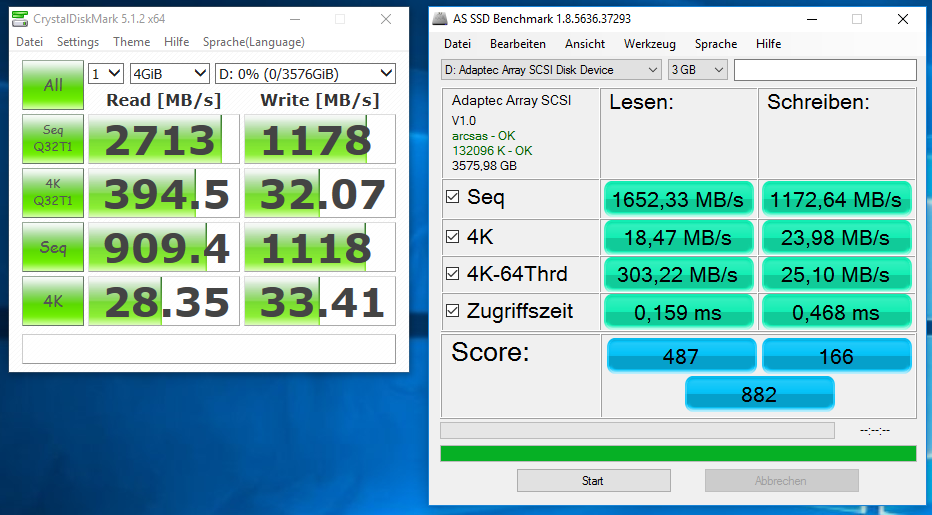The width and height of the screenshot is (932, 515).
Task: Run the 4K Q32T1 test in CrystalDiskMark
Action: point(53,193)
